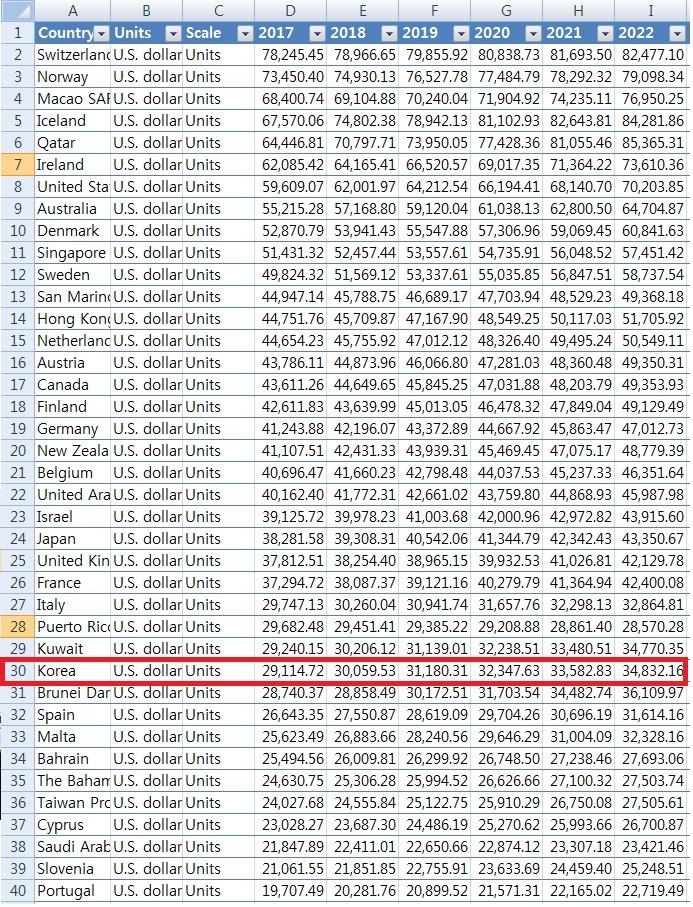Select cell containing 82,477.10
This screenshot has height=907, width=693.
pos(651,55)
